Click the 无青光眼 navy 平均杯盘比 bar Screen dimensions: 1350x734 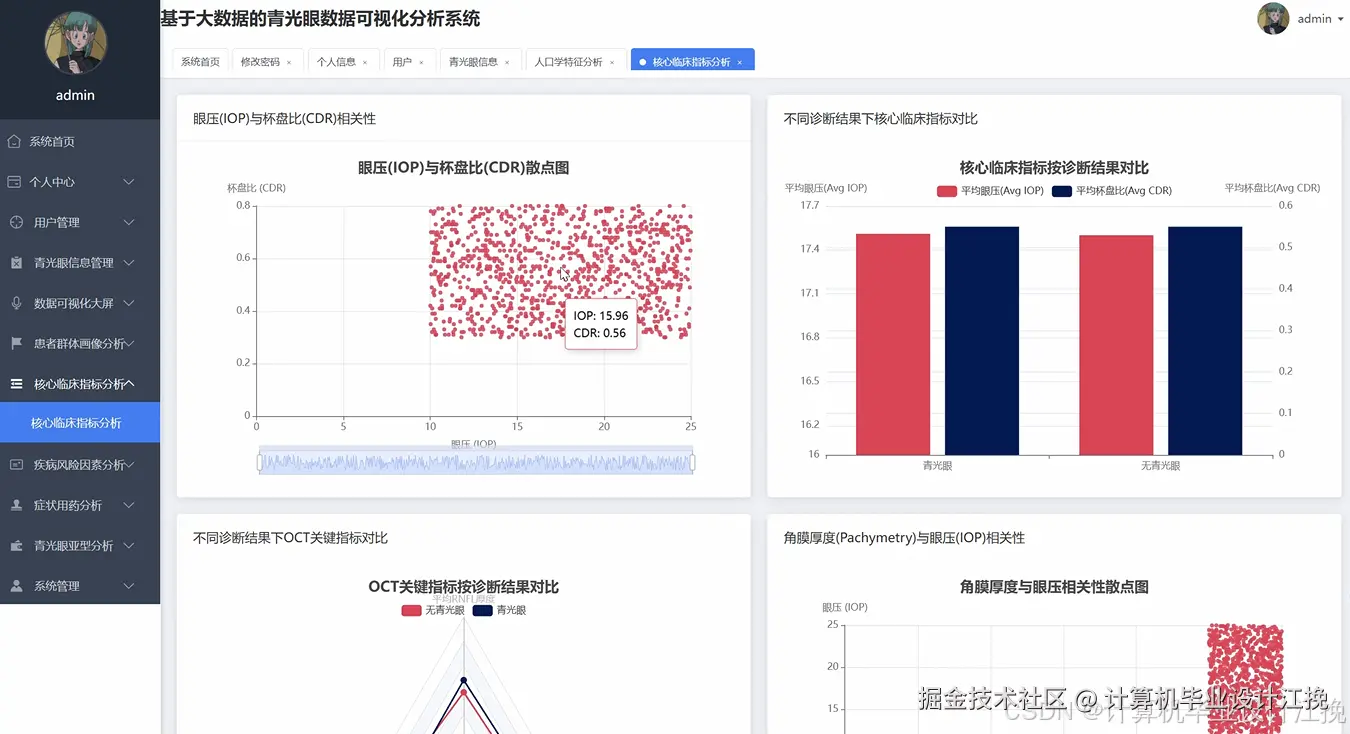1205,340
